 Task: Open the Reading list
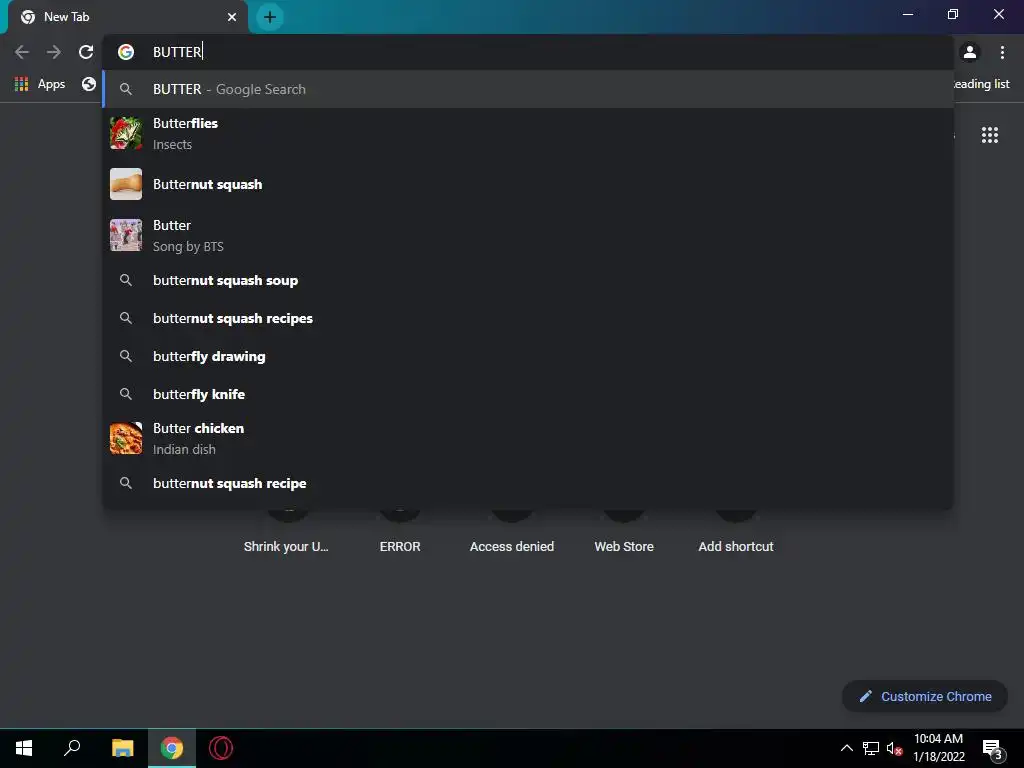click(x=982, y=84)
